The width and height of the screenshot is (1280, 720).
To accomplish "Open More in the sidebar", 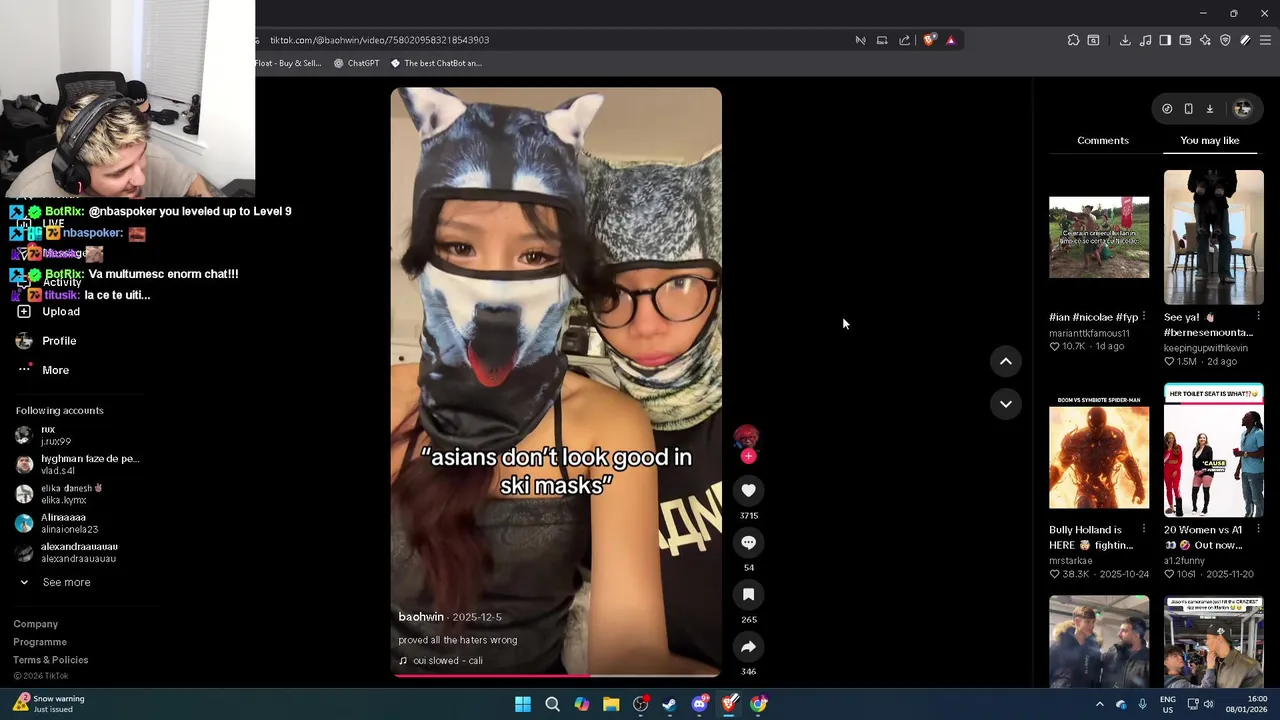I will [43, 370].
